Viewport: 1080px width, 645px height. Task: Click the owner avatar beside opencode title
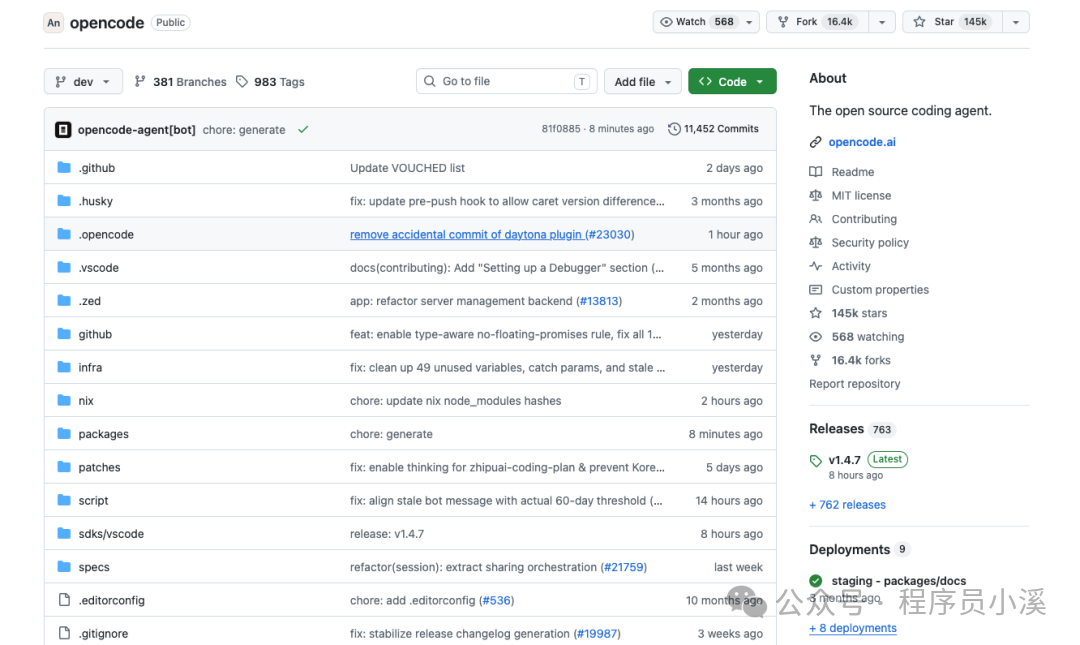click(x=54, y=23)
